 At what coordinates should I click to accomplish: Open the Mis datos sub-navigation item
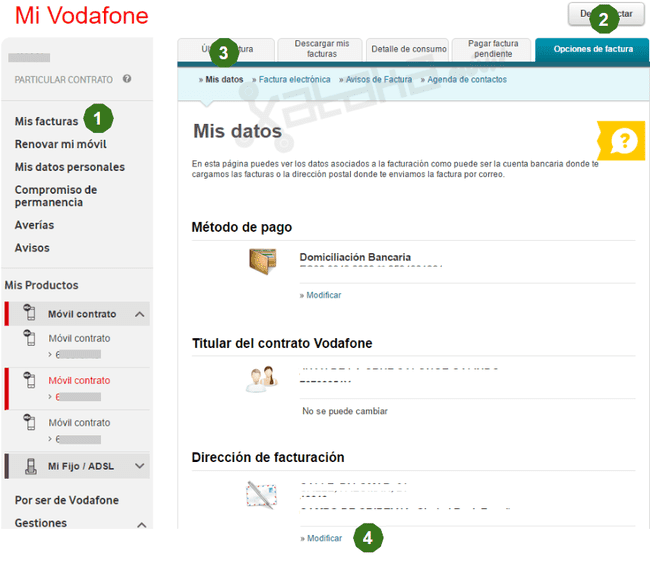tap(224, 80)
